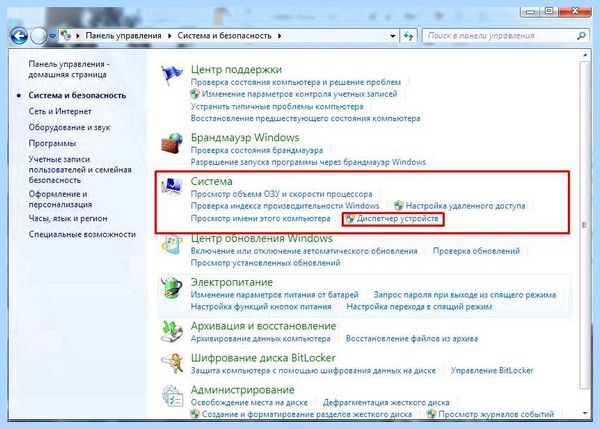The width and height of the screenshot is (600, 429).
Task: Open Просмотр установленных обновлений
Action: (x=265, y=263)
